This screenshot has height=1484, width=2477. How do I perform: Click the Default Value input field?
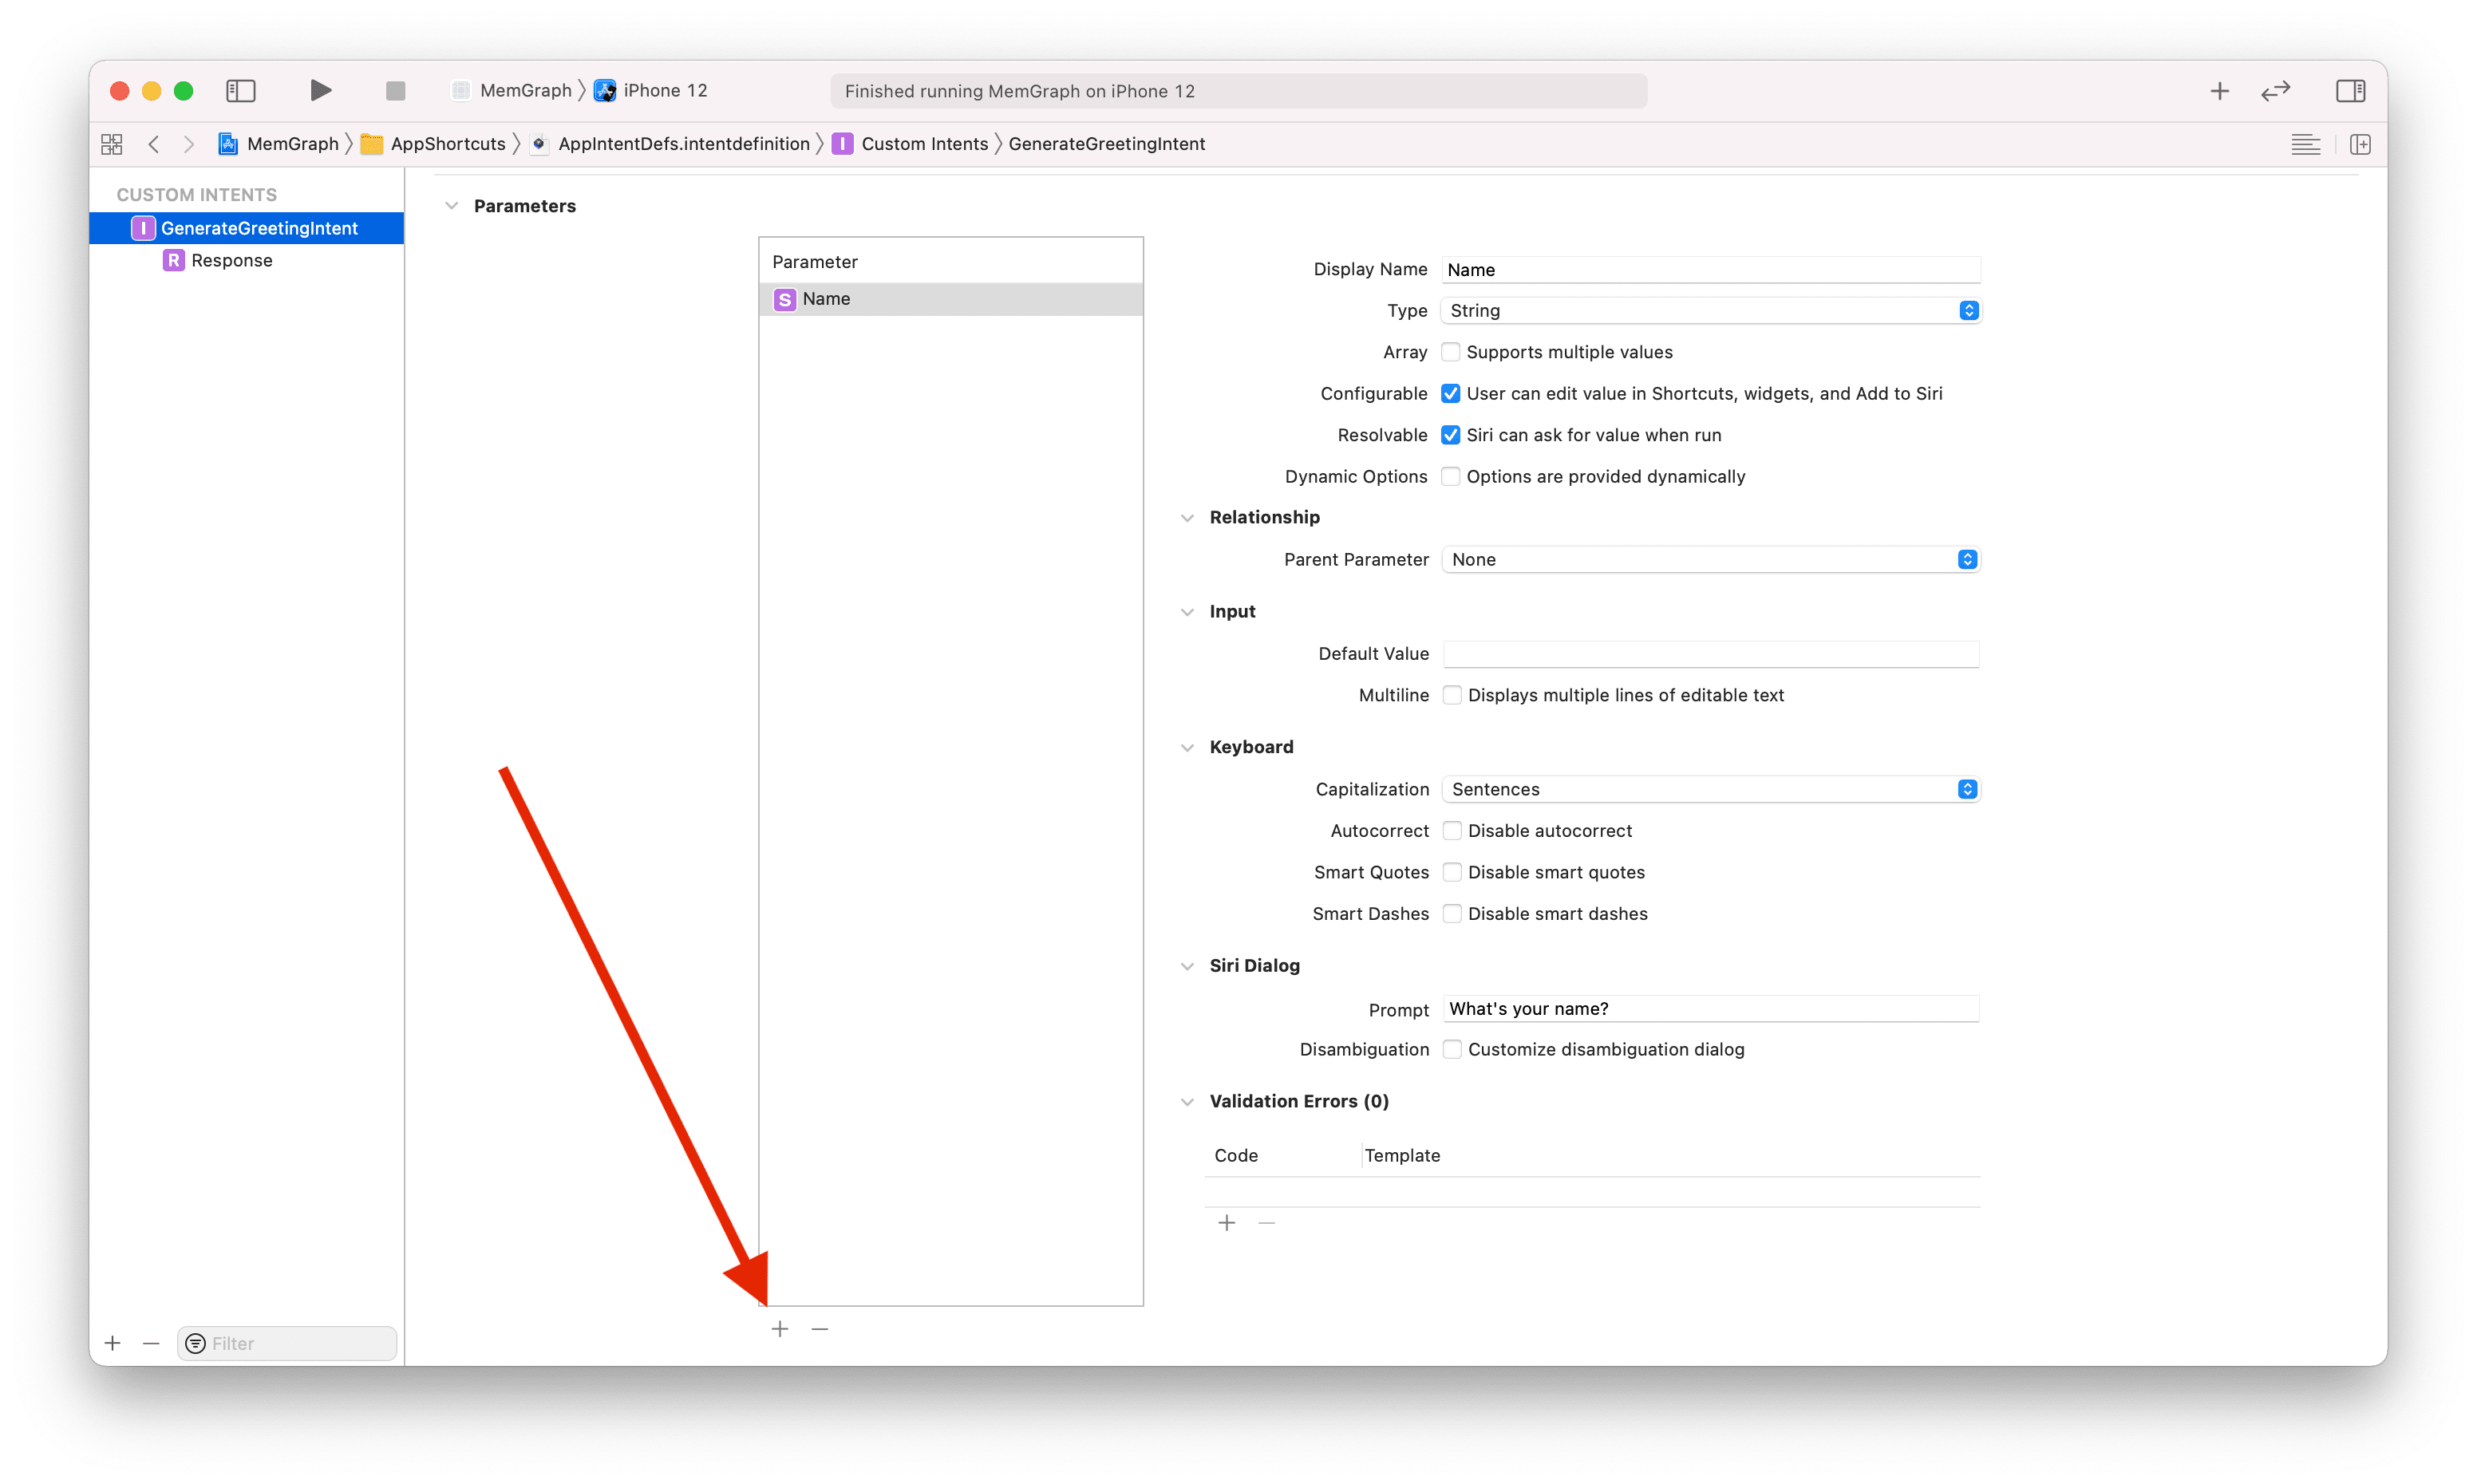coord(1710,654)
